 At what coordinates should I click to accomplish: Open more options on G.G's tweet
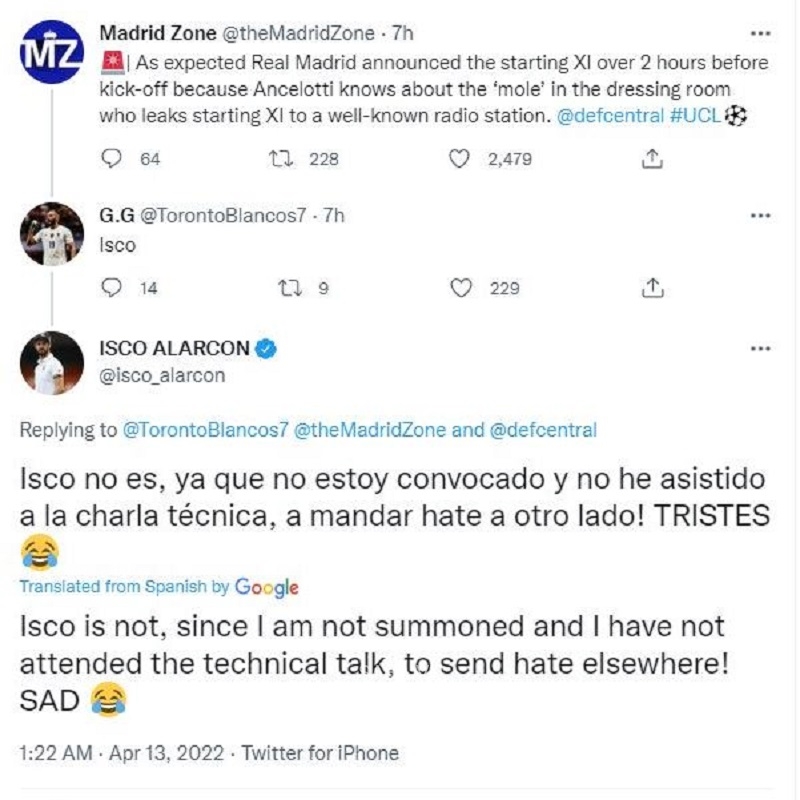[760, 215]
